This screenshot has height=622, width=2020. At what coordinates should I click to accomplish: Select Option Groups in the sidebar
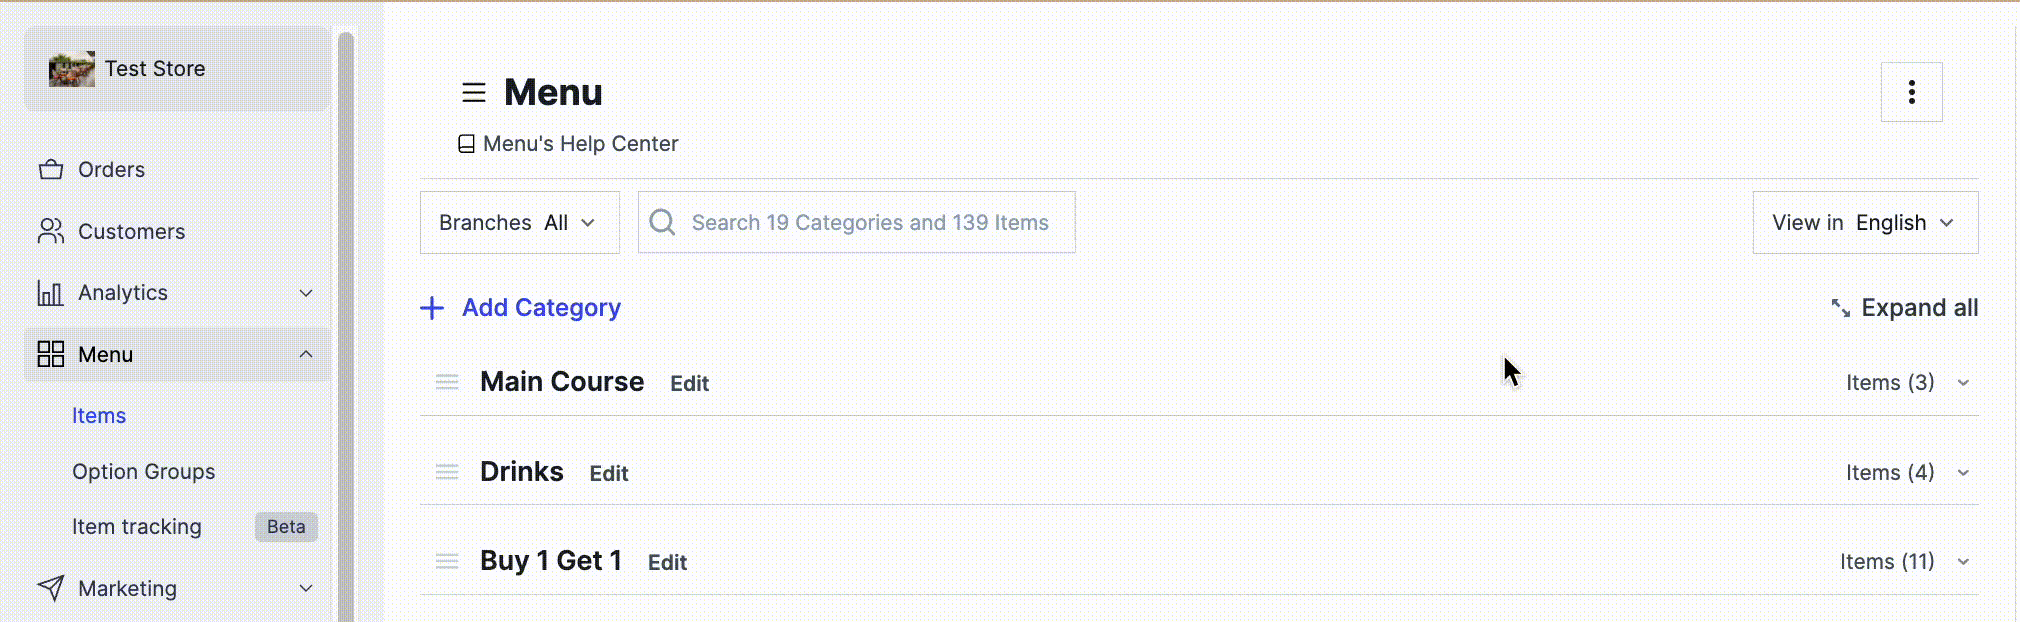(144, 471)
